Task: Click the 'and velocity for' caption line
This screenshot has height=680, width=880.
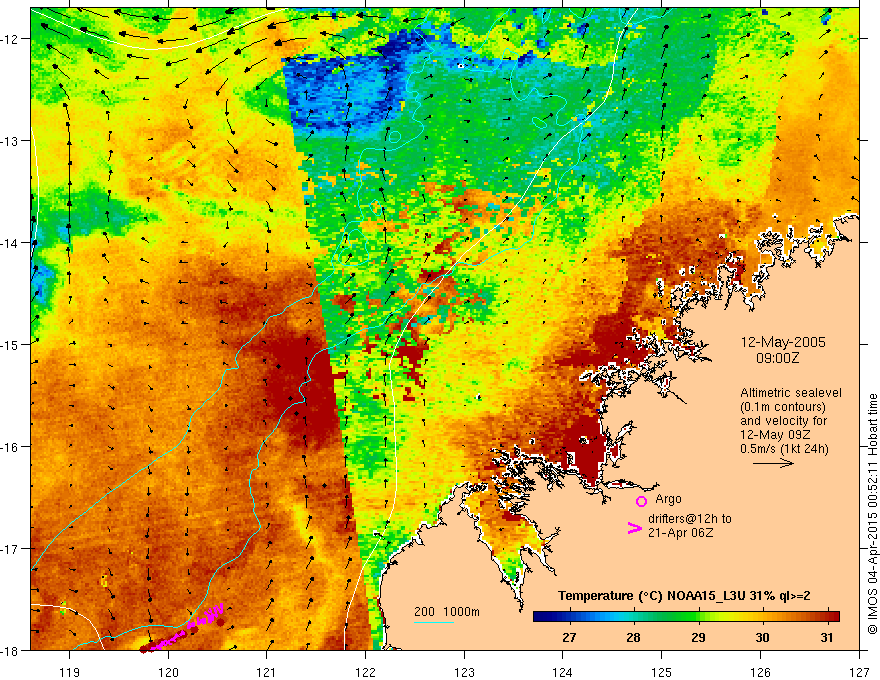Action: click(x=783, y=421)
